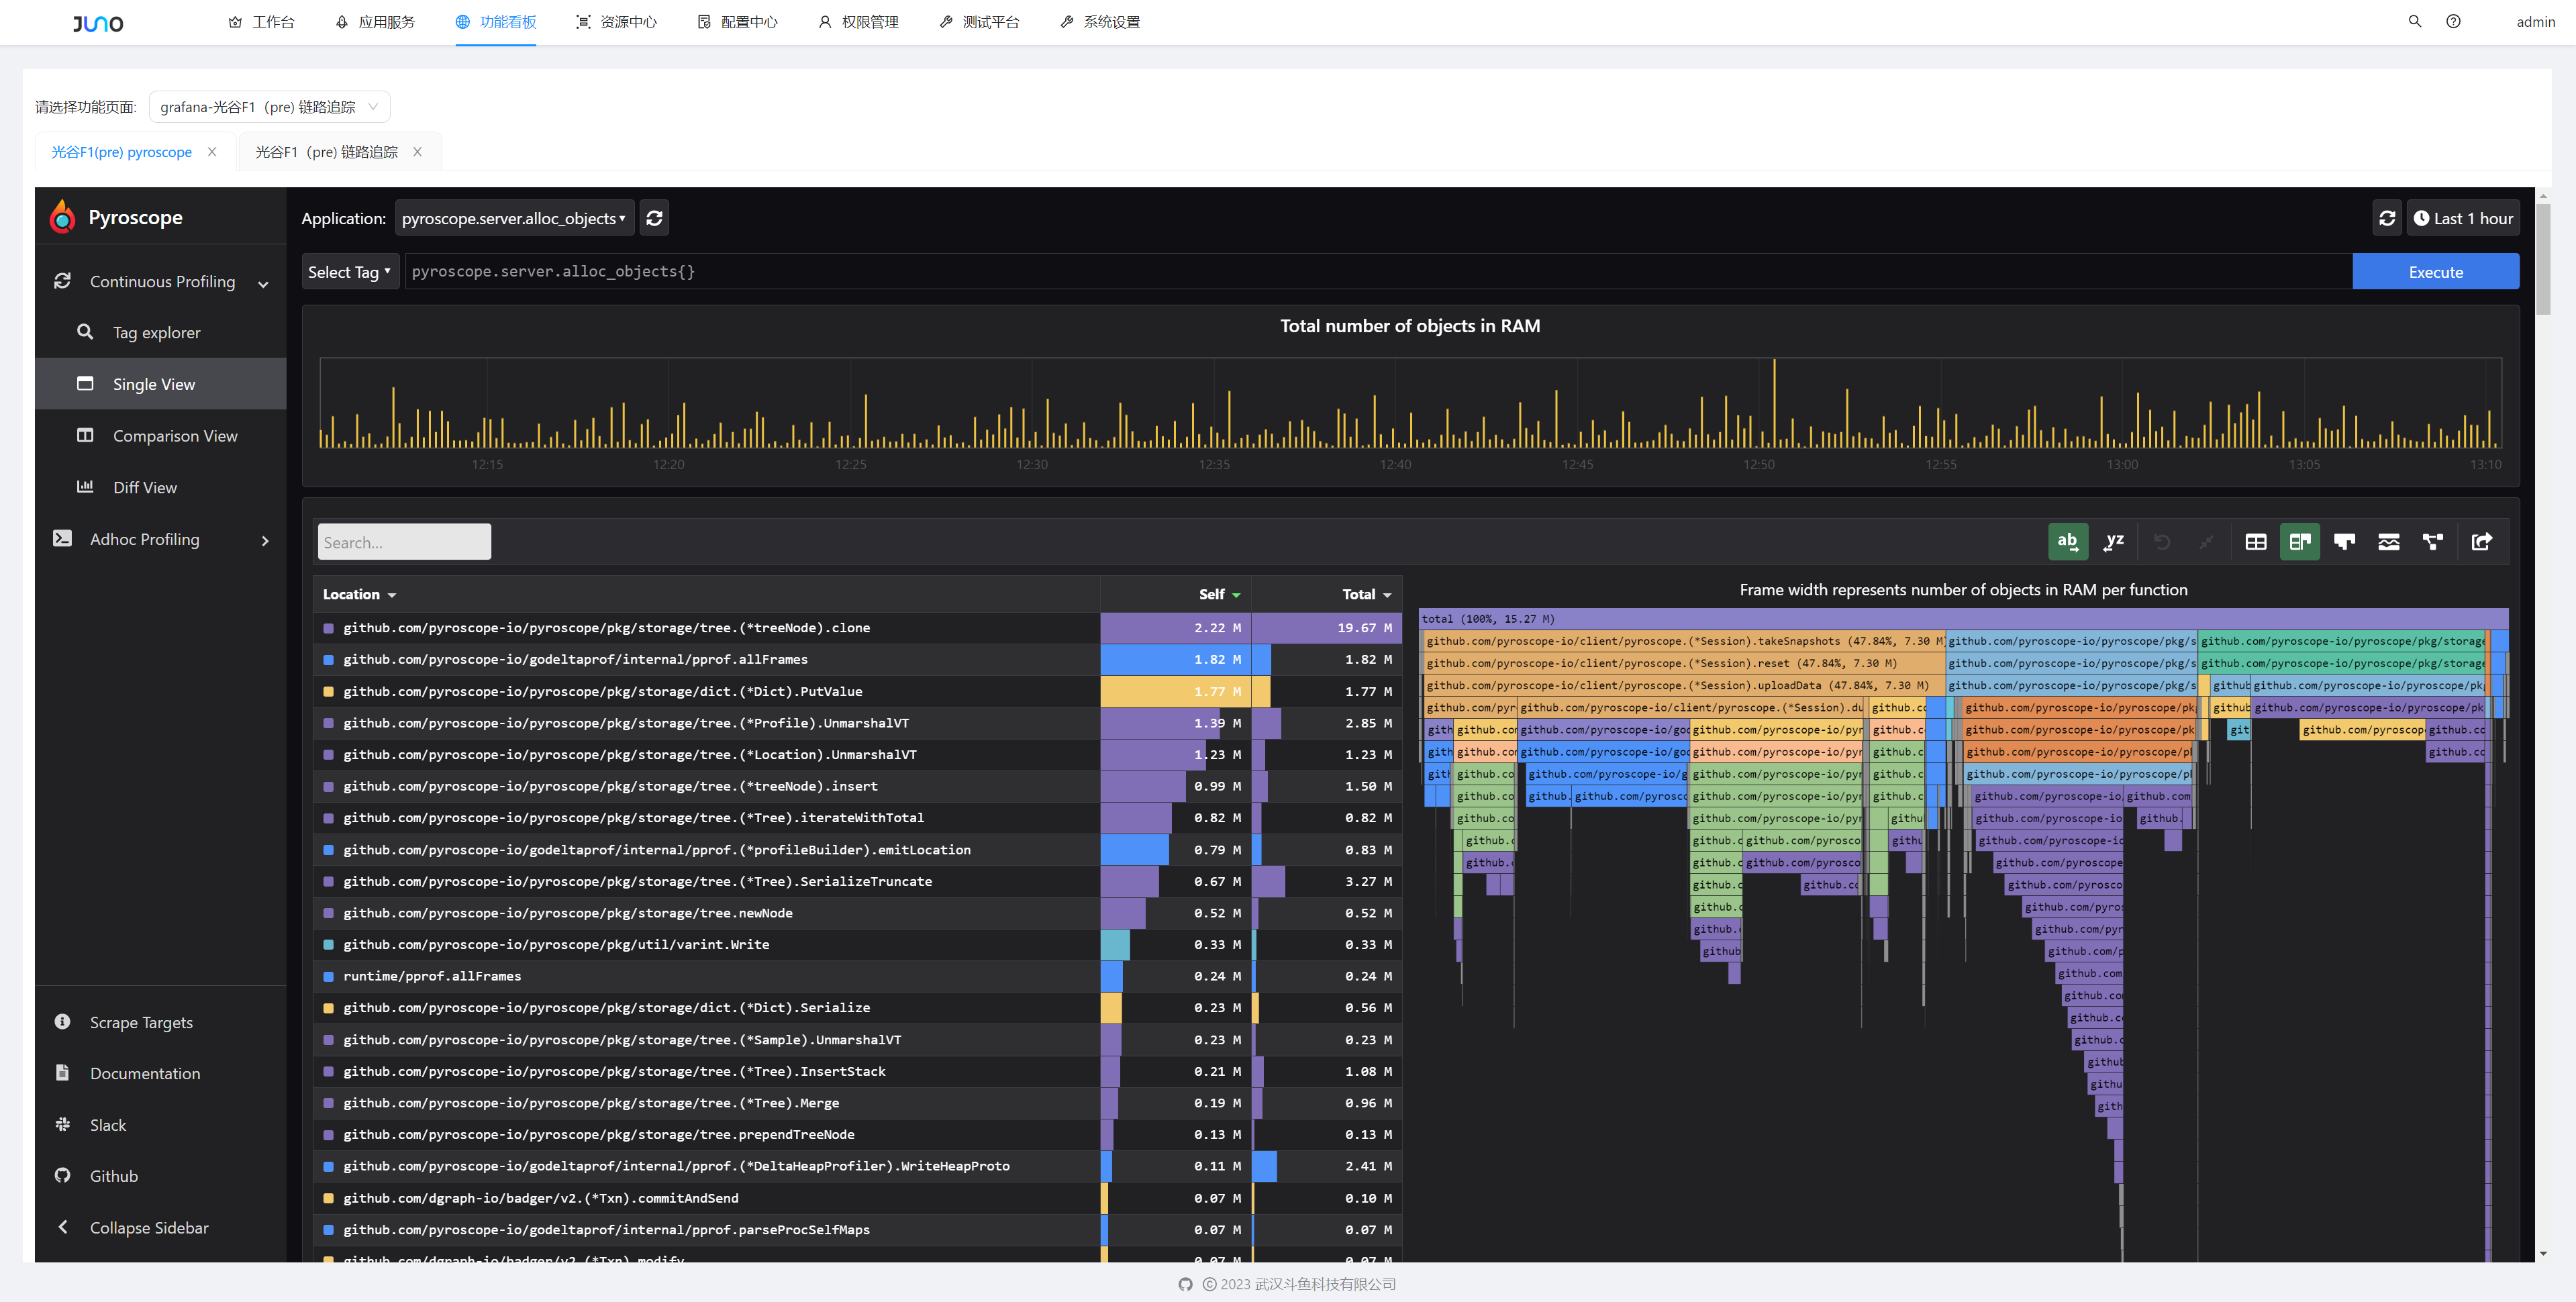Open the Slack link
This screenshot has height=1302, width=2576.
[x=161, y=1125]
